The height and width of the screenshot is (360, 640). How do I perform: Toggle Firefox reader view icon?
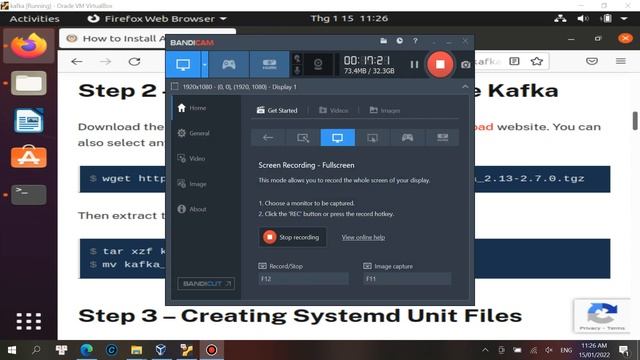coord(514,62)
